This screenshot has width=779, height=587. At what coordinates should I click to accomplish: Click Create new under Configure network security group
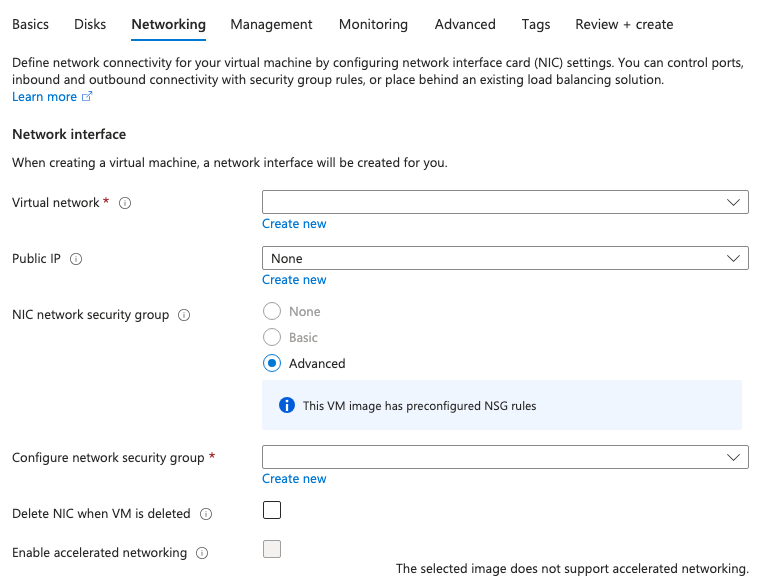tap(294, 479)
